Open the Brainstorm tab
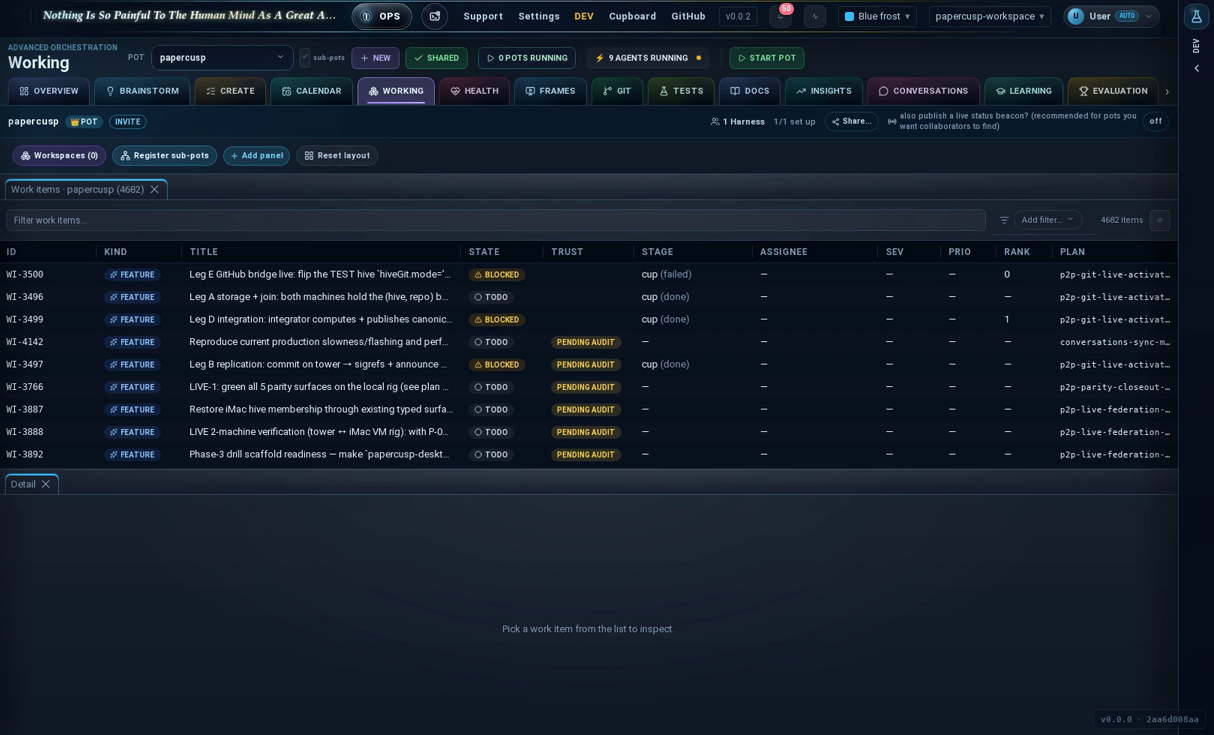Viewport: 1214px width, 735px height. pyautogui.click(x=142, y=91)
